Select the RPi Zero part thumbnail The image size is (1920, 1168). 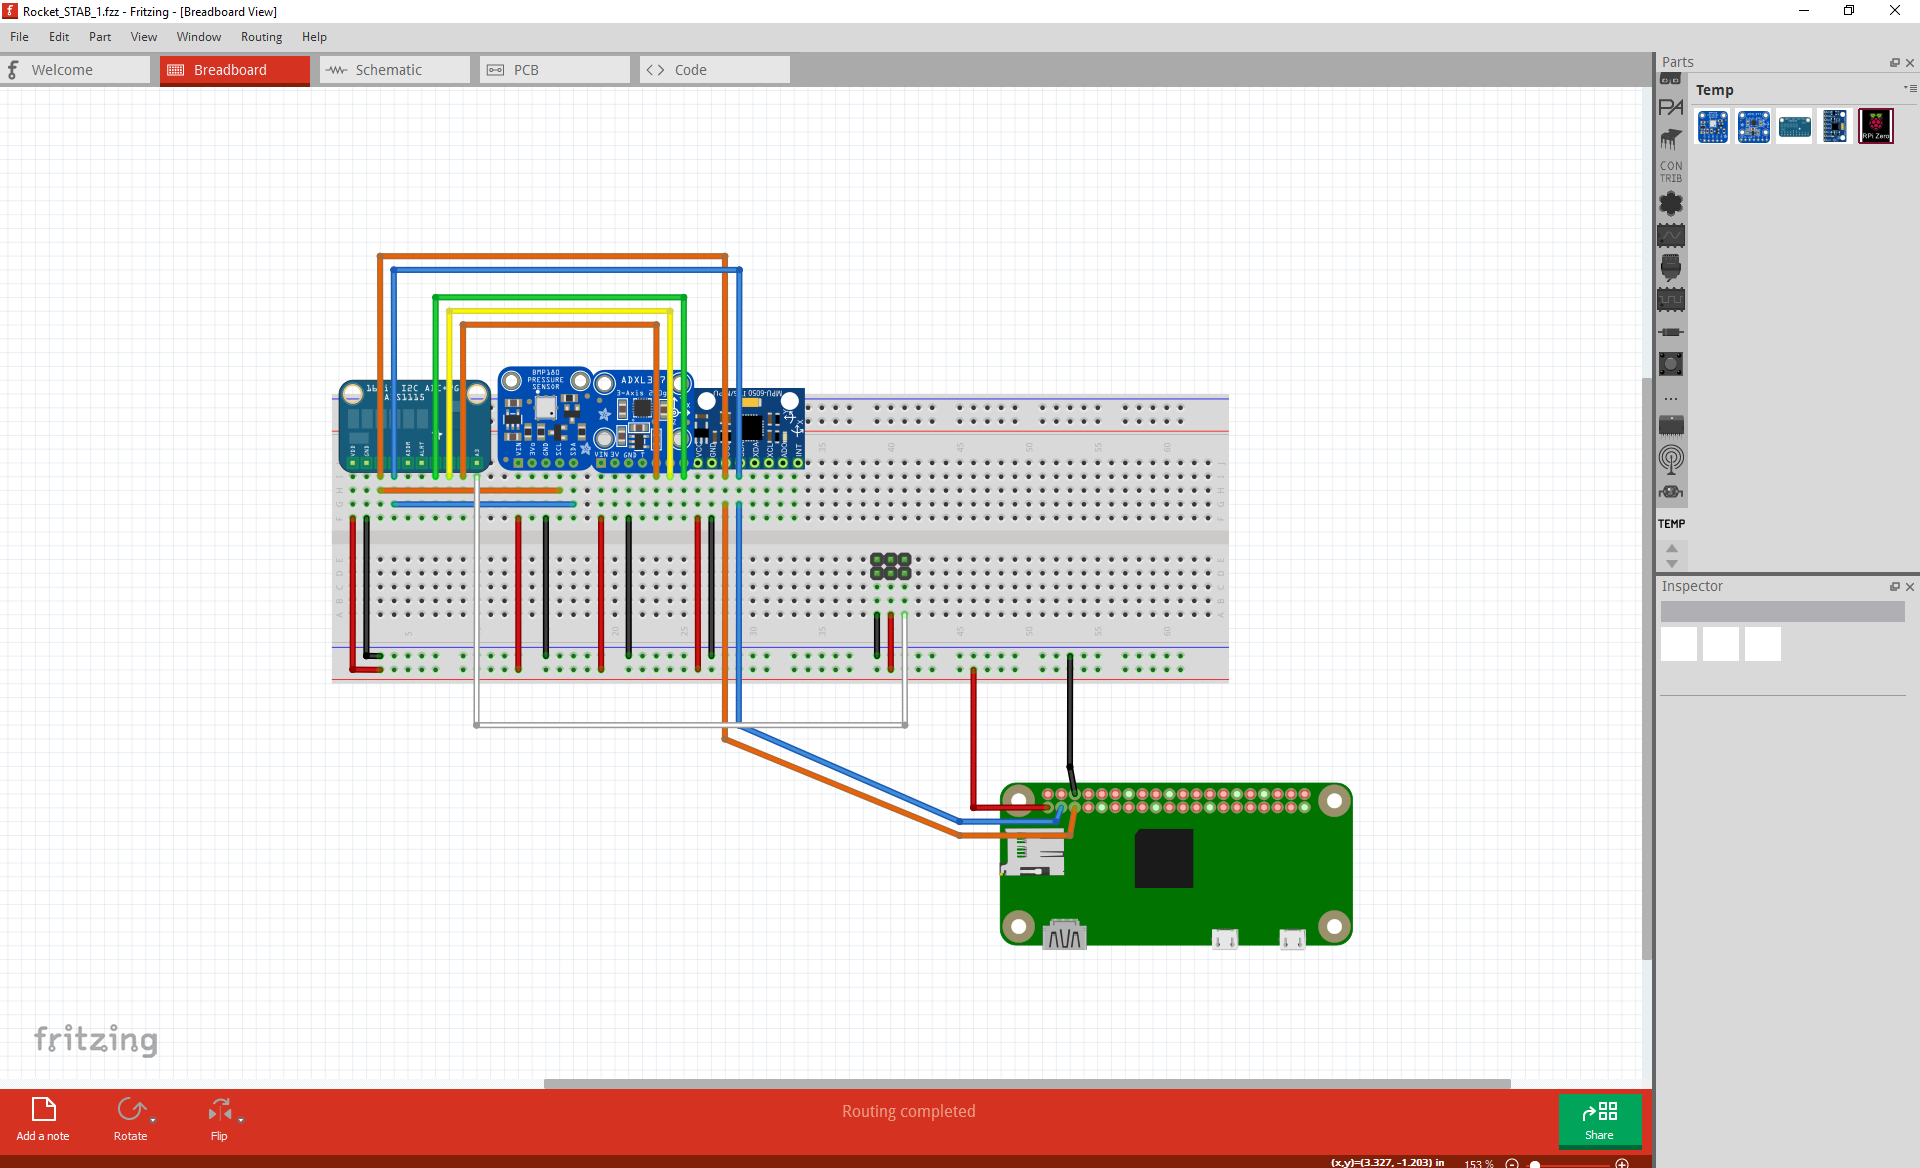point(1876,125)
